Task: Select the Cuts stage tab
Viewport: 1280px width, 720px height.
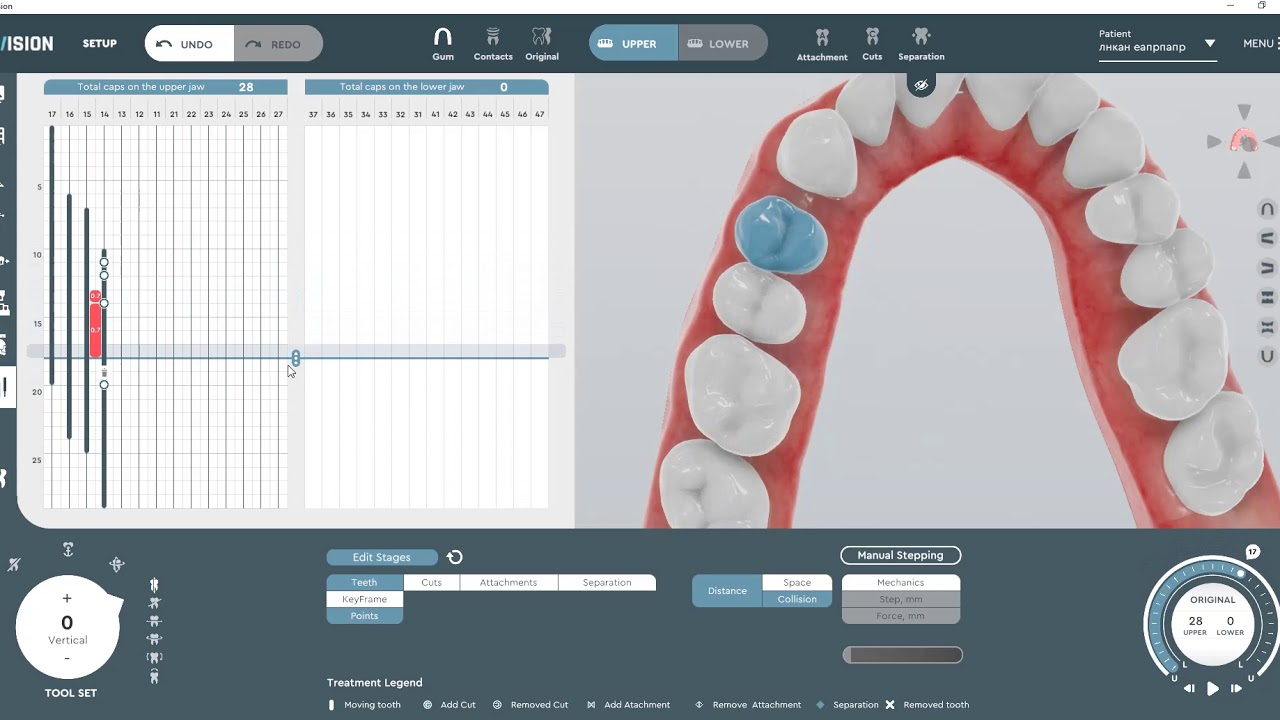Action: coord(432,582)
